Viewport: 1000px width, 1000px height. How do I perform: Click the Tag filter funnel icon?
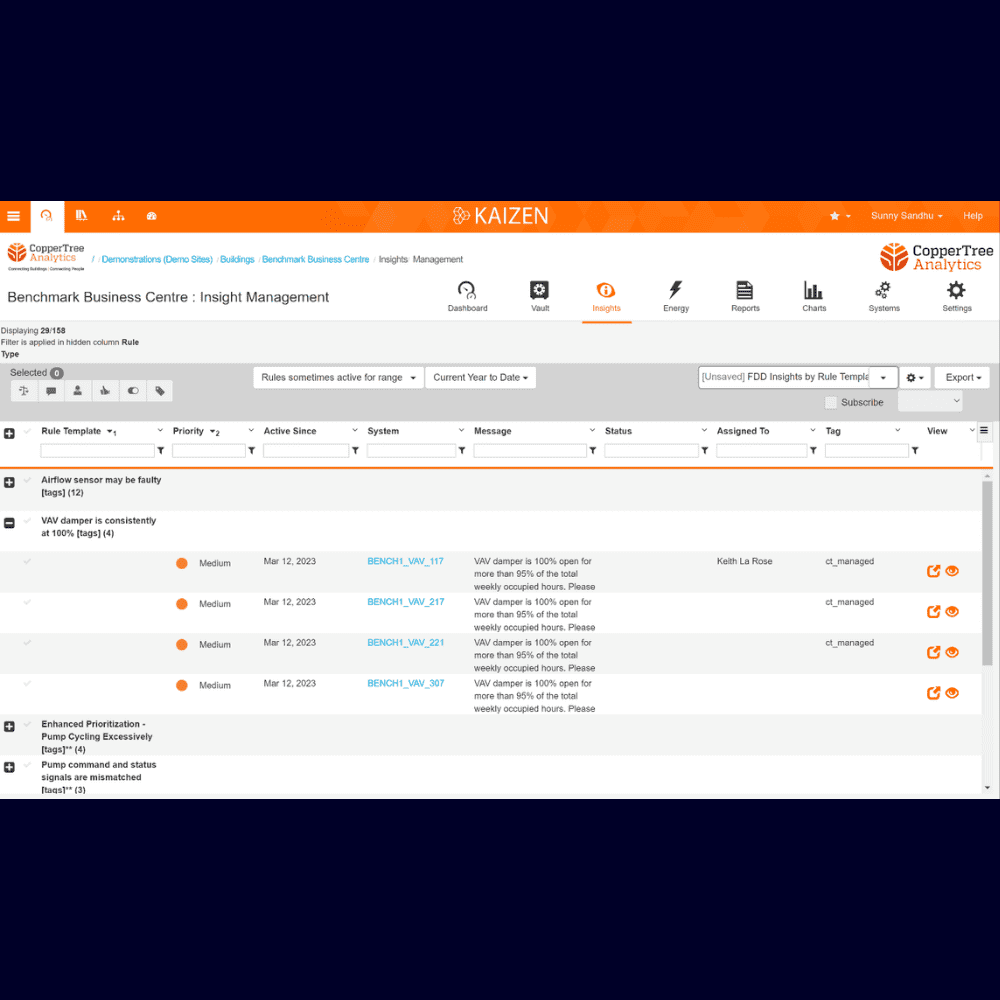[x=915, y=451]
